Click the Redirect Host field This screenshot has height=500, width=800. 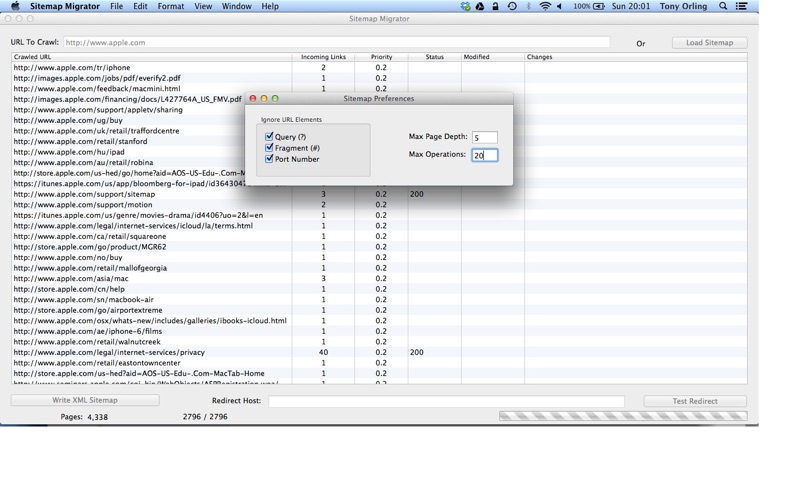pos(446,401)
